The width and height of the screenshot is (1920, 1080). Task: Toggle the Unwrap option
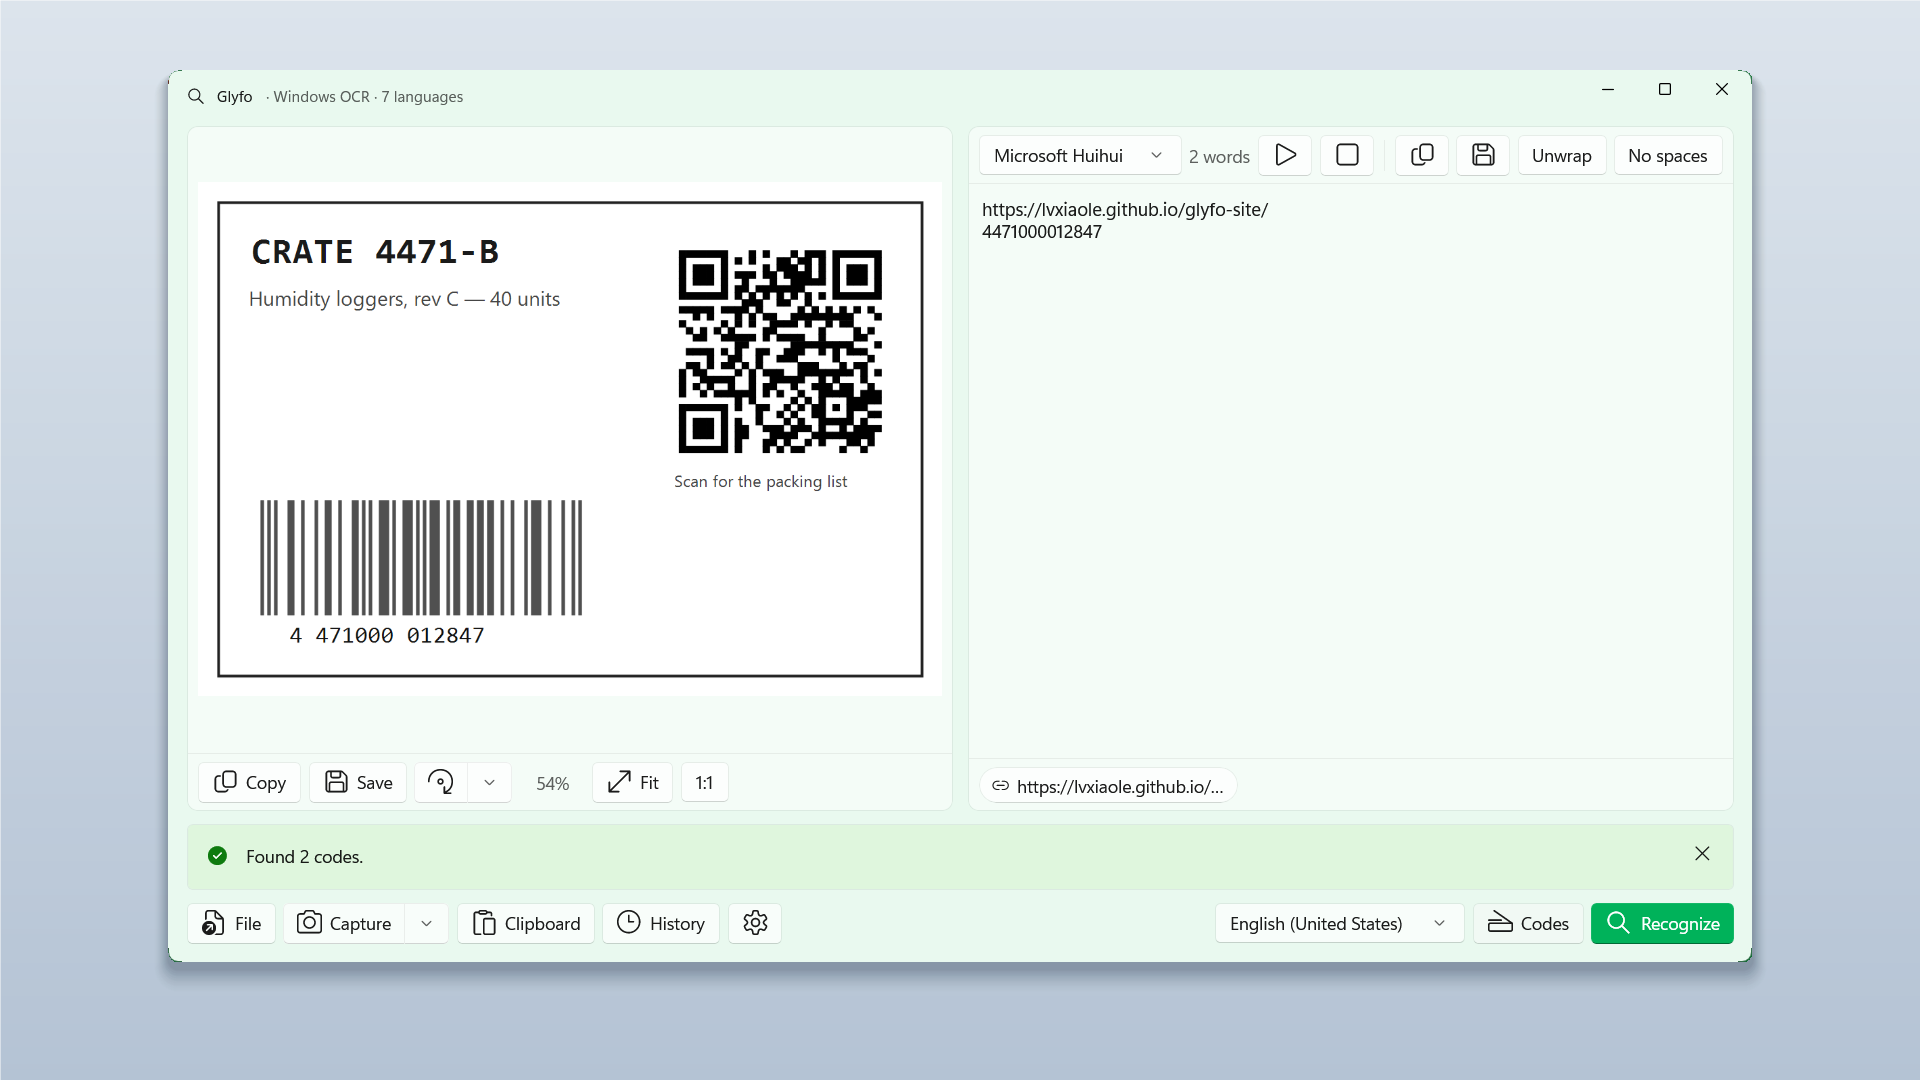coord(1562,155)
